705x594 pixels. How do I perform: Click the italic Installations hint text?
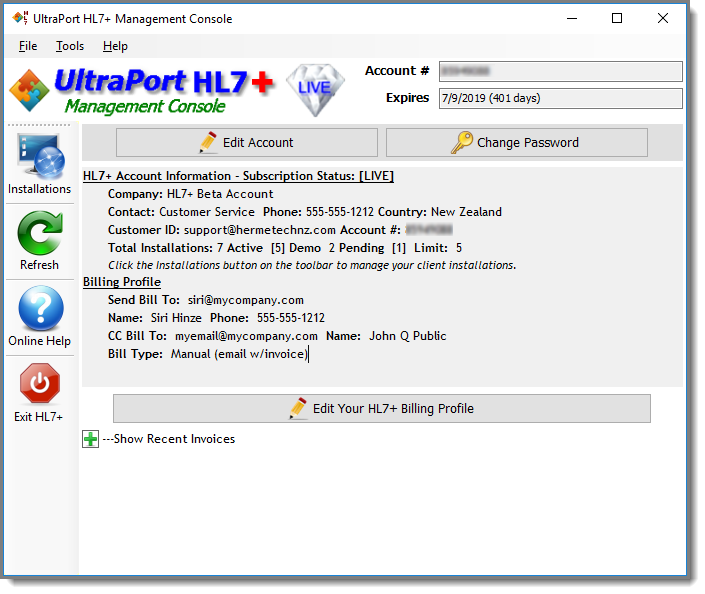click(312, 265)
